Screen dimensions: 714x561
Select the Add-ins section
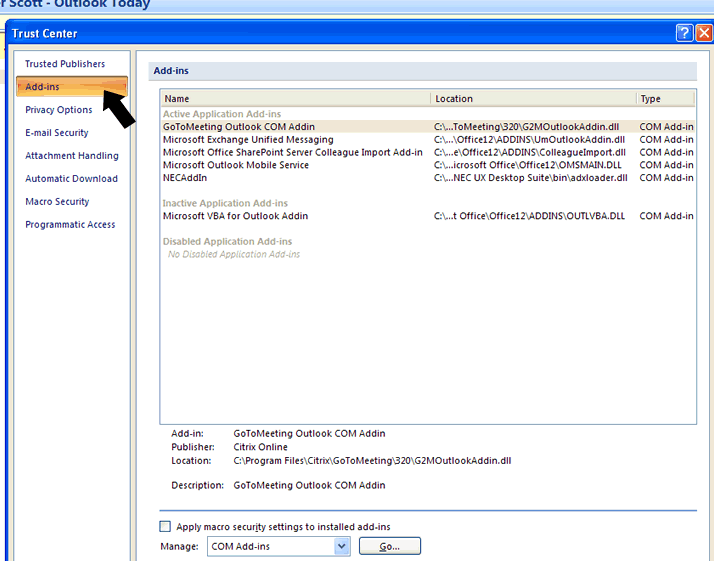pos(72,87)
